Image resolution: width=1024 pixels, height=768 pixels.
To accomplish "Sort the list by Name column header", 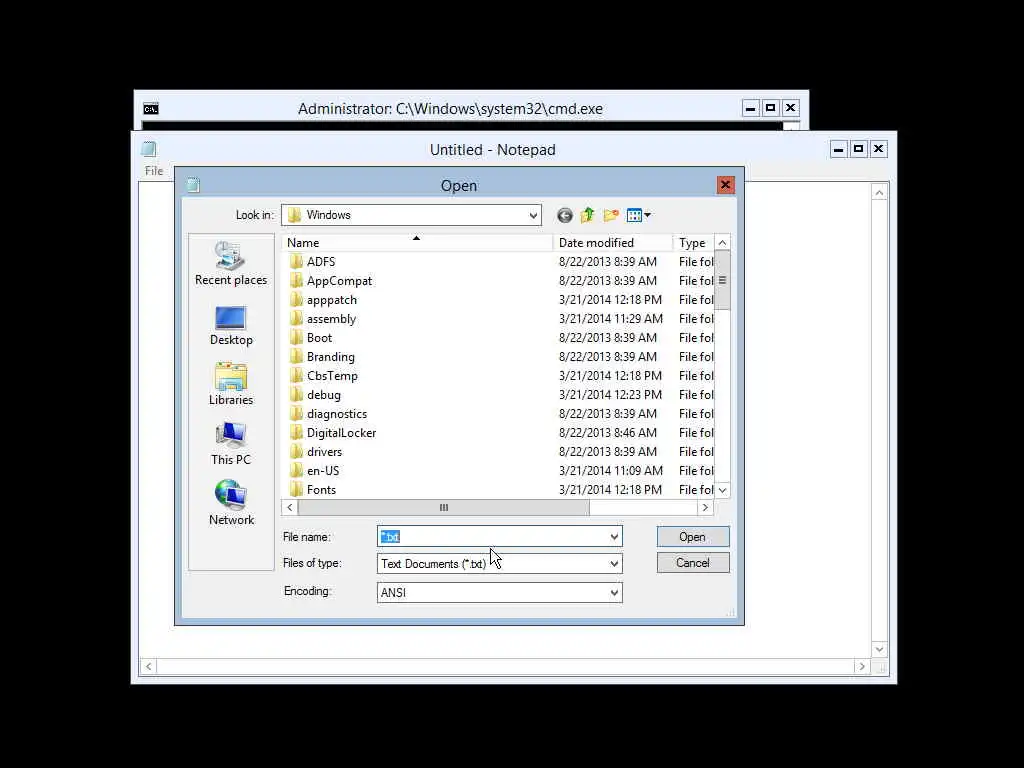I will 417,242.
